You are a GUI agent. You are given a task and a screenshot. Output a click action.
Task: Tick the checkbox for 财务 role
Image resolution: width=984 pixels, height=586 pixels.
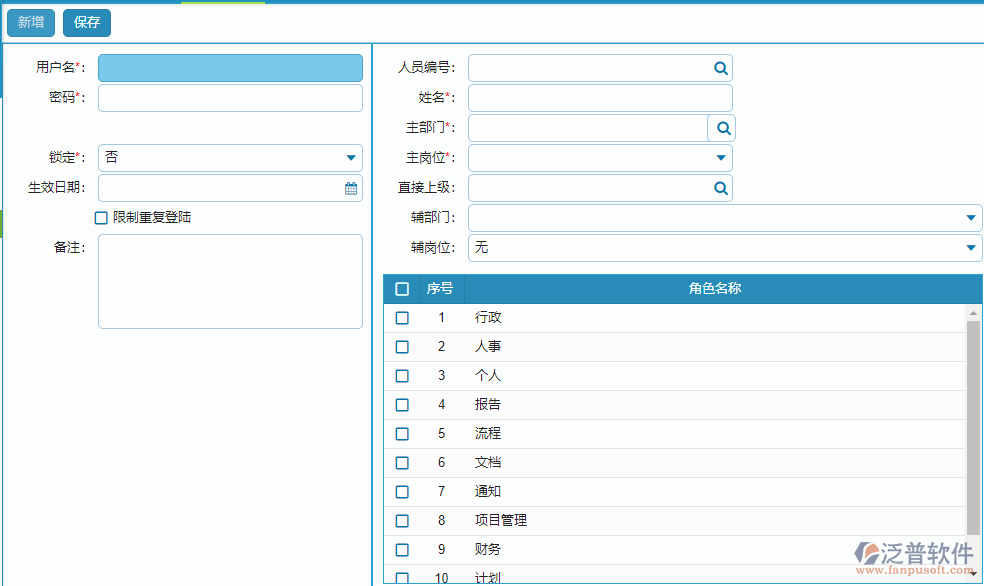click(x=402, y=549)
